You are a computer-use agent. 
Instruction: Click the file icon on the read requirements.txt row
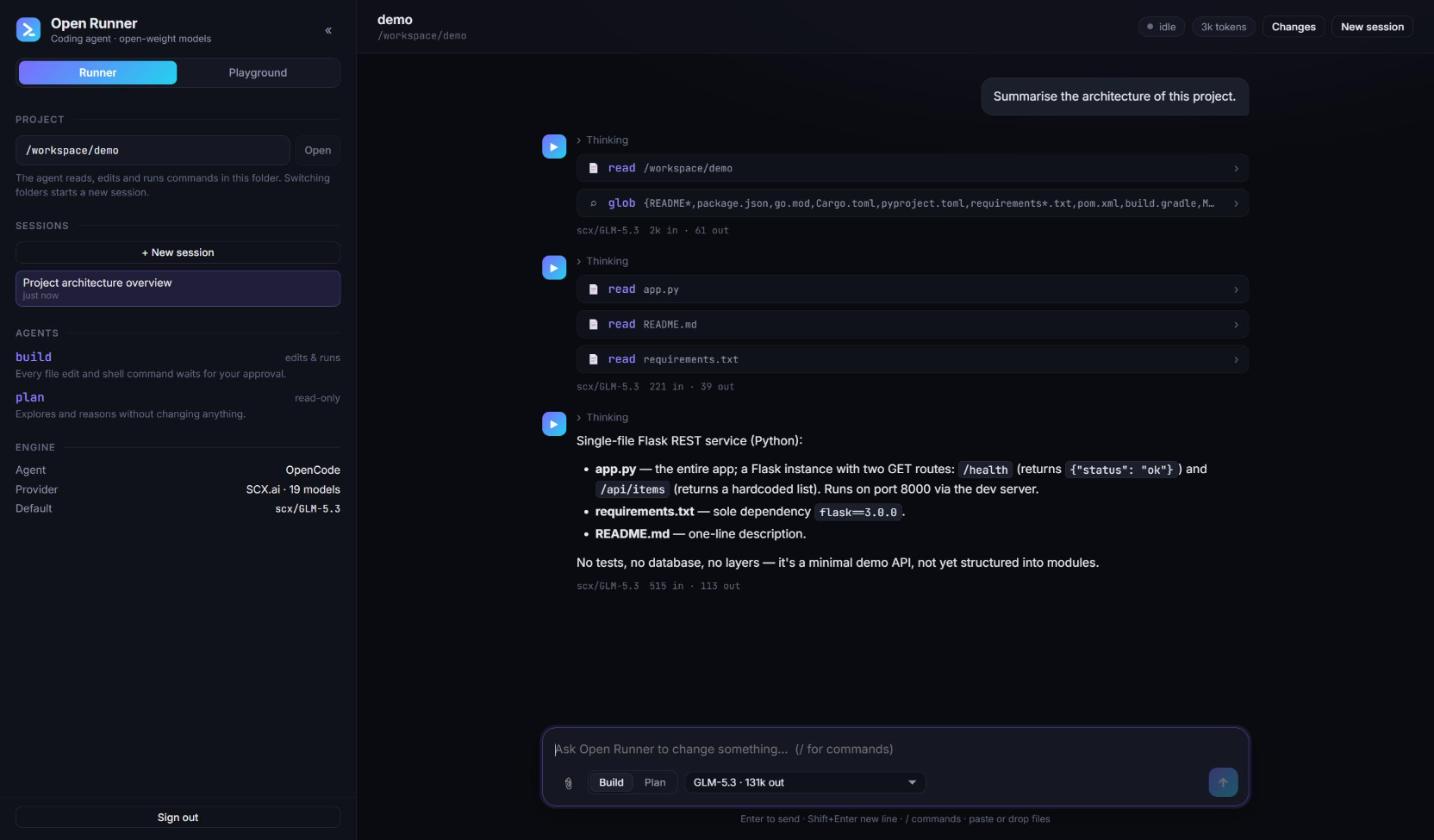tap(593, 360)
